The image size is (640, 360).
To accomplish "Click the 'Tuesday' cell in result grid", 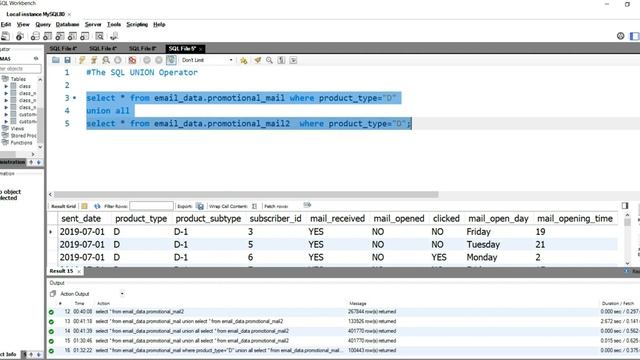I will pos(483,244).
